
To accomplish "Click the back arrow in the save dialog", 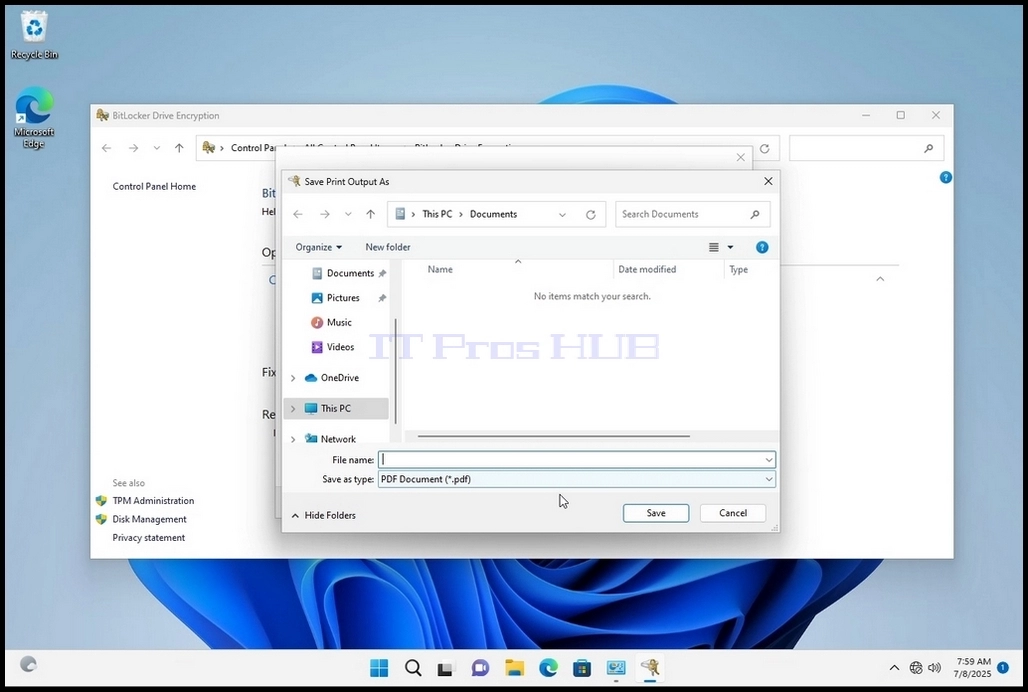I will (x=298, y=214).
